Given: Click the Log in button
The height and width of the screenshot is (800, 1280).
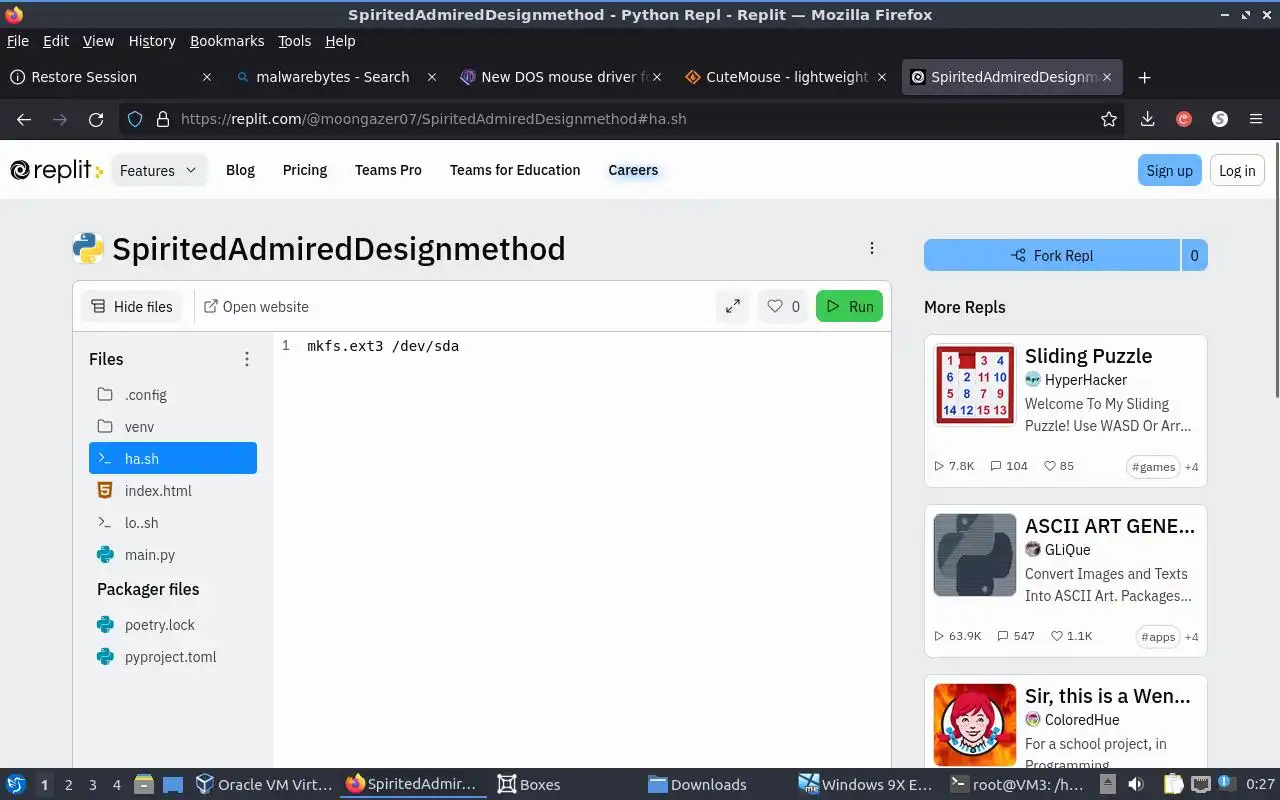Looking at the screenshot, I should 1237,170.
